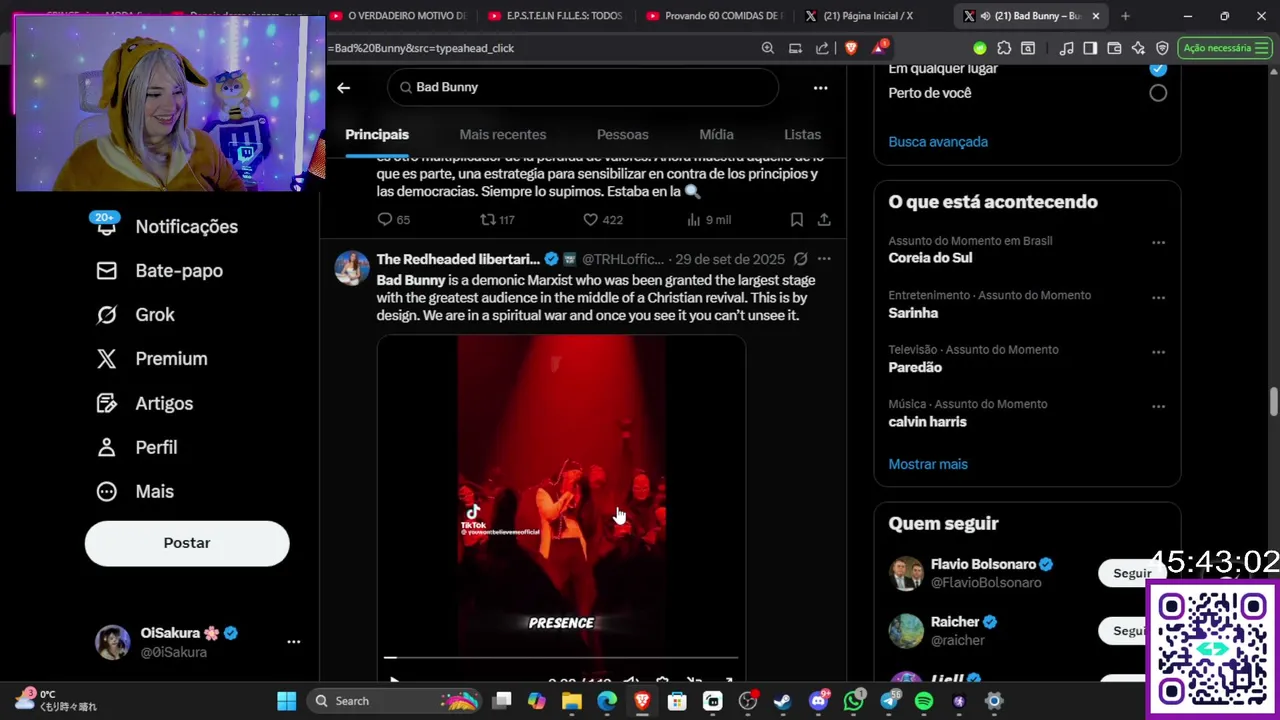Go back using the arrow beside search
The height and width of the screenshot is (720, 1280).
point(343,88)
